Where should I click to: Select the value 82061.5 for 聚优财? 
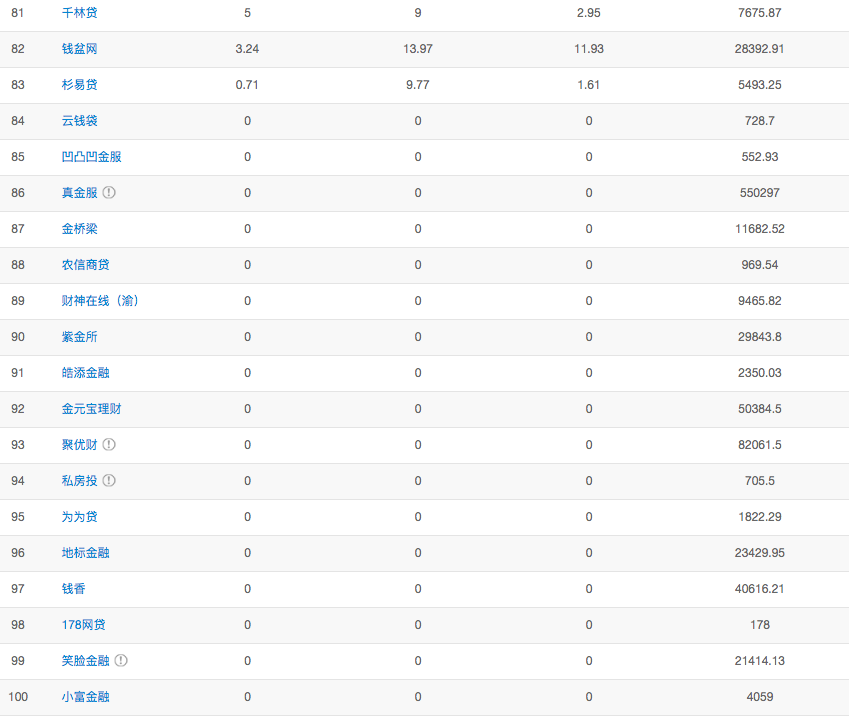(760, 444)
